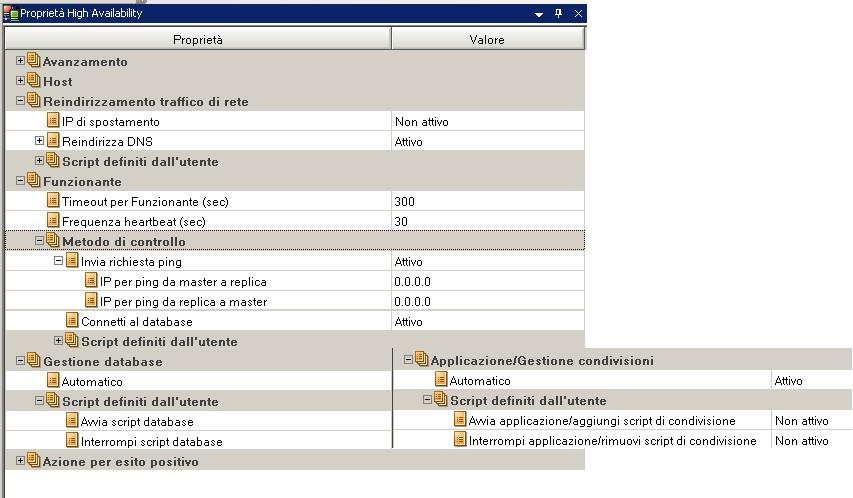Select the heartbeat value 30
Viewport: 853px width, 498px height.
point(401,222)
